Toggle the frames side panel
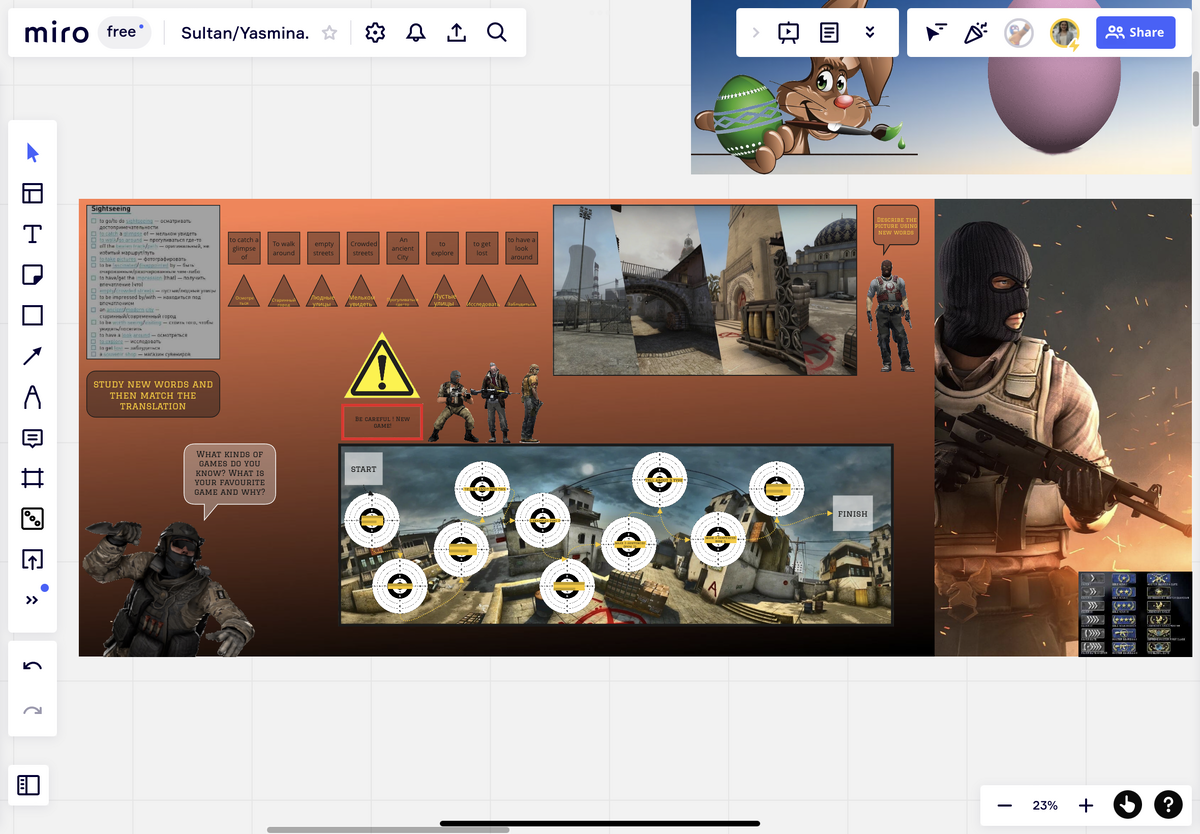 coord(28,785)
